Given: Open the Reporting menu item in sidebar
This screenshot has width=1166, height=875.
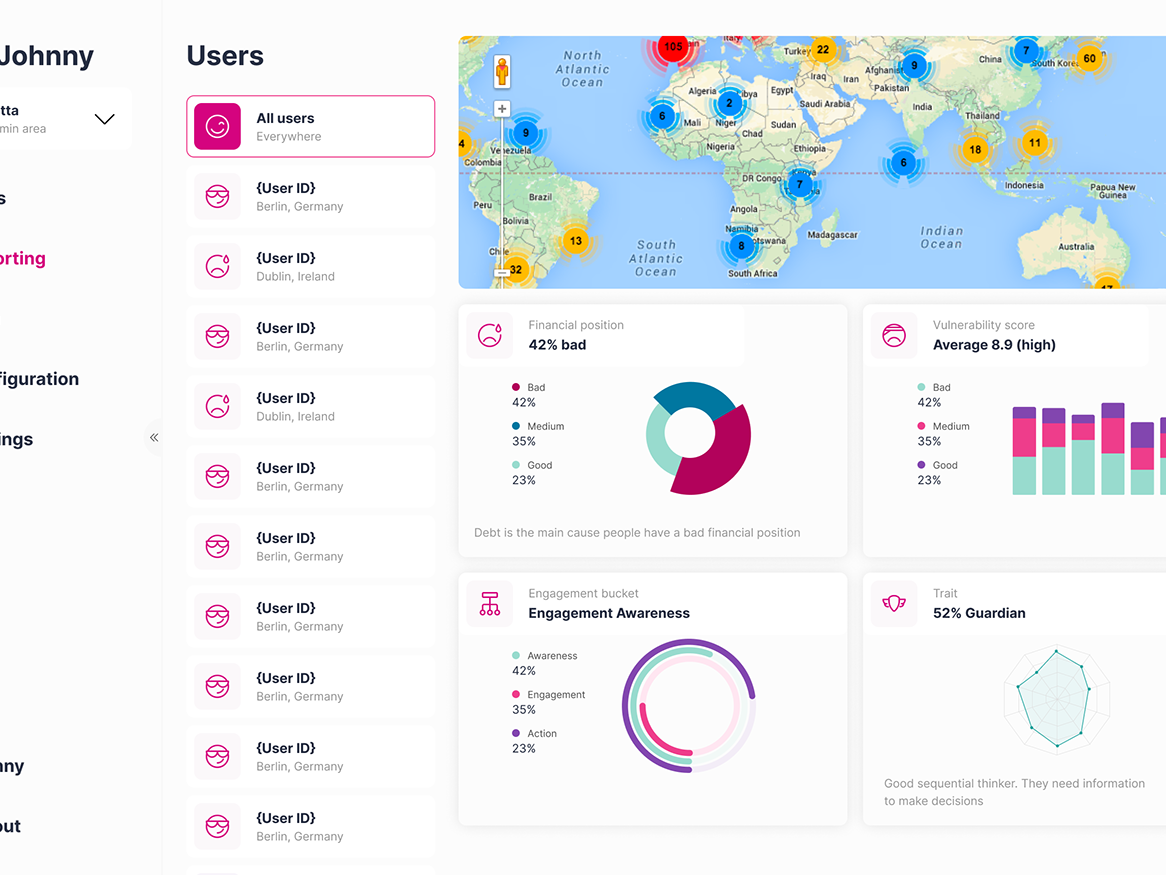Looking at the screenshot, I should point(22,259).
